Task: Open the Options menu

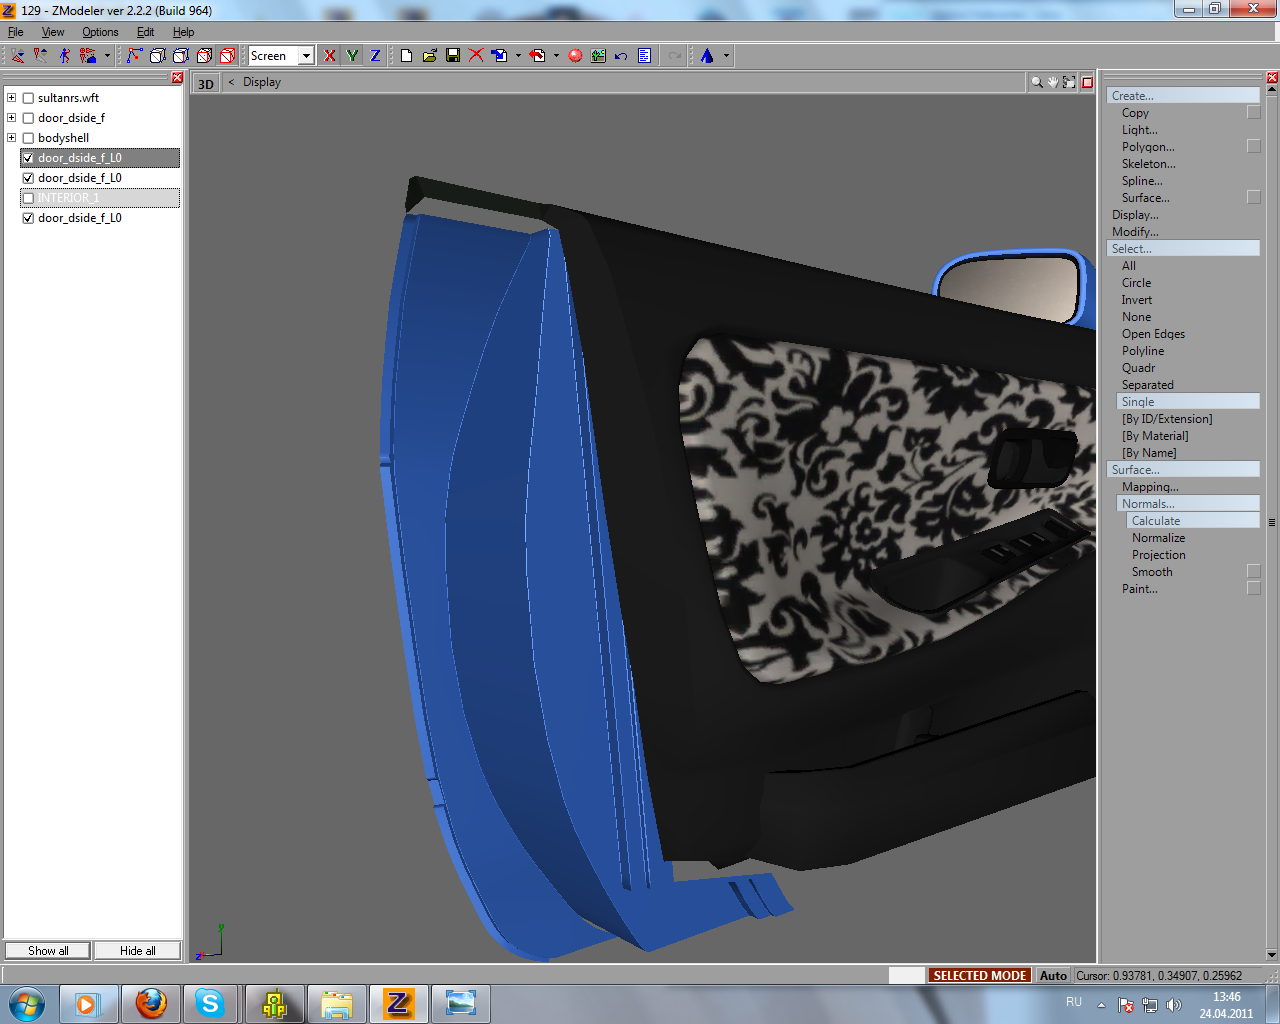Action: point(100,32)
